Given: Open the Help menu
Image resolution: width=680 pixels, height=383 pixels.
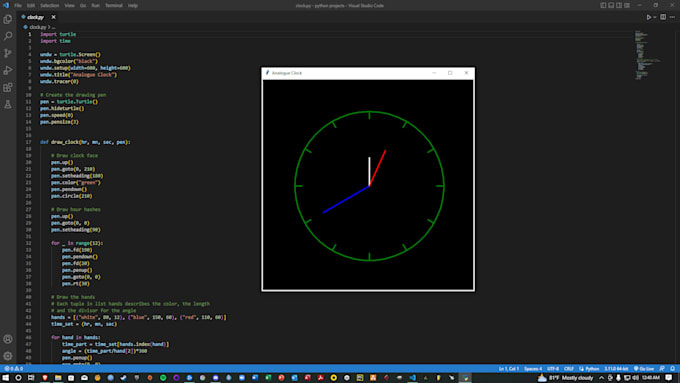Looking at the screenshot, I should (133, 6).
